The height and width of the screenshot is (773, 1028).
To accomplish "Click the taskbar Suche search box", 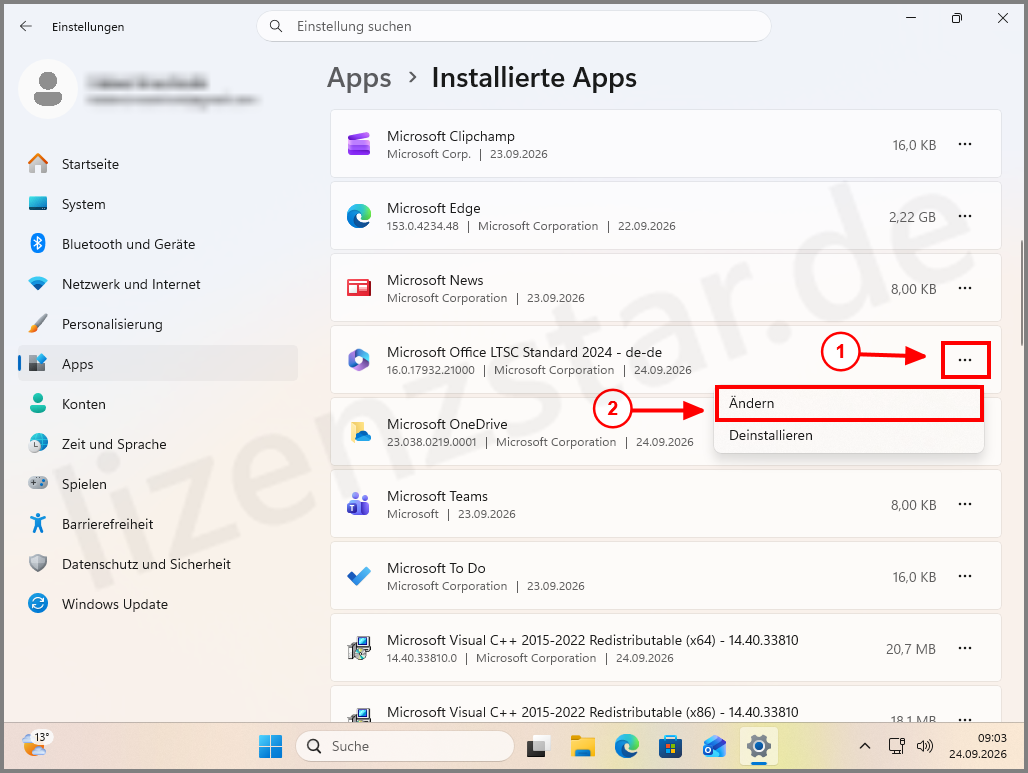I will 405,746.
